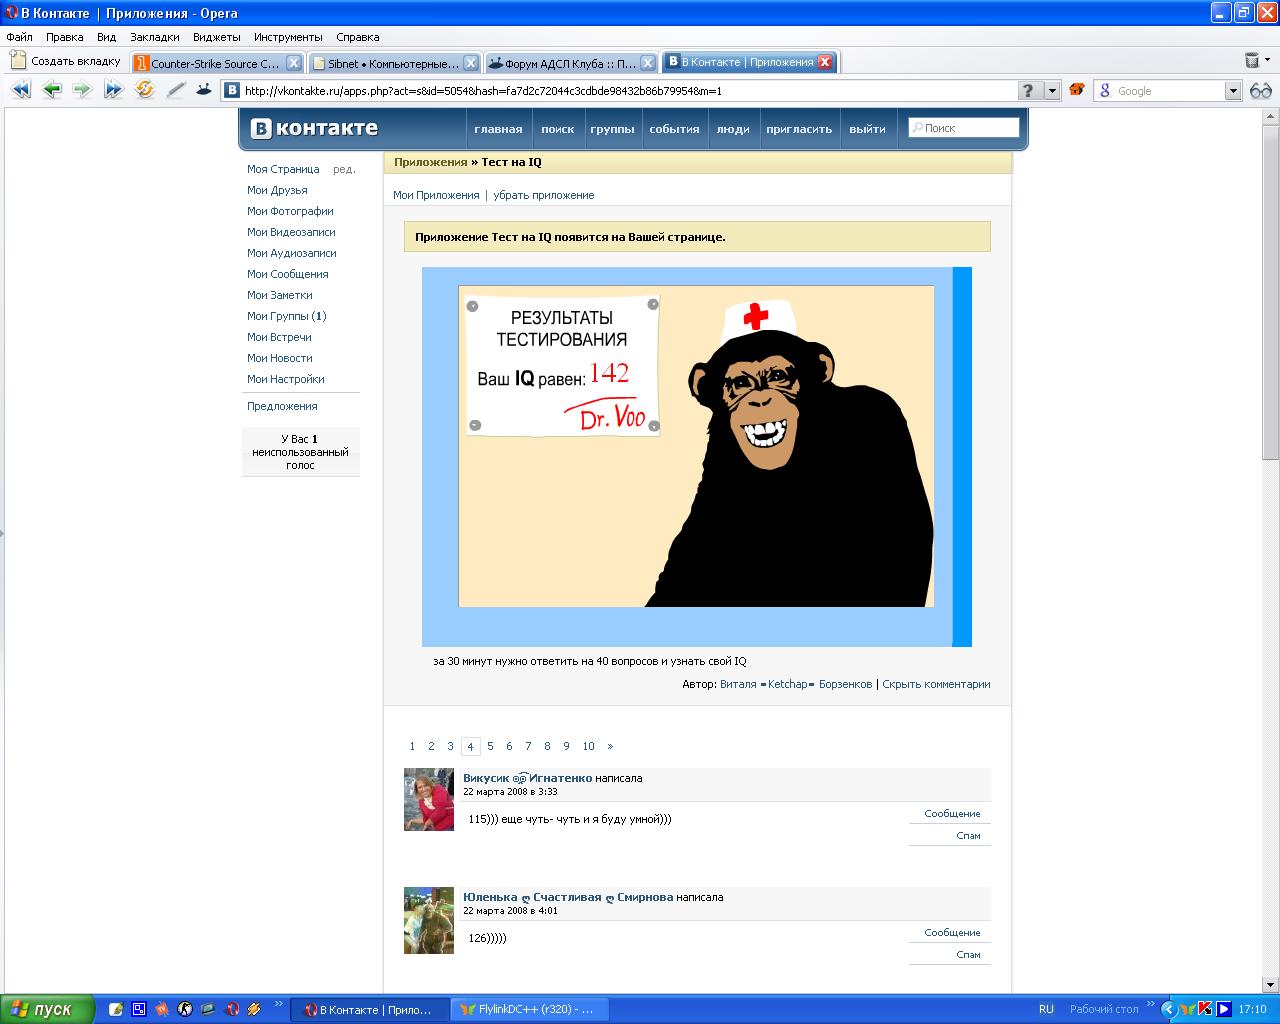Open Мои Фотографии in sidebar
Screen dimensions: 1280x1024
290,211
